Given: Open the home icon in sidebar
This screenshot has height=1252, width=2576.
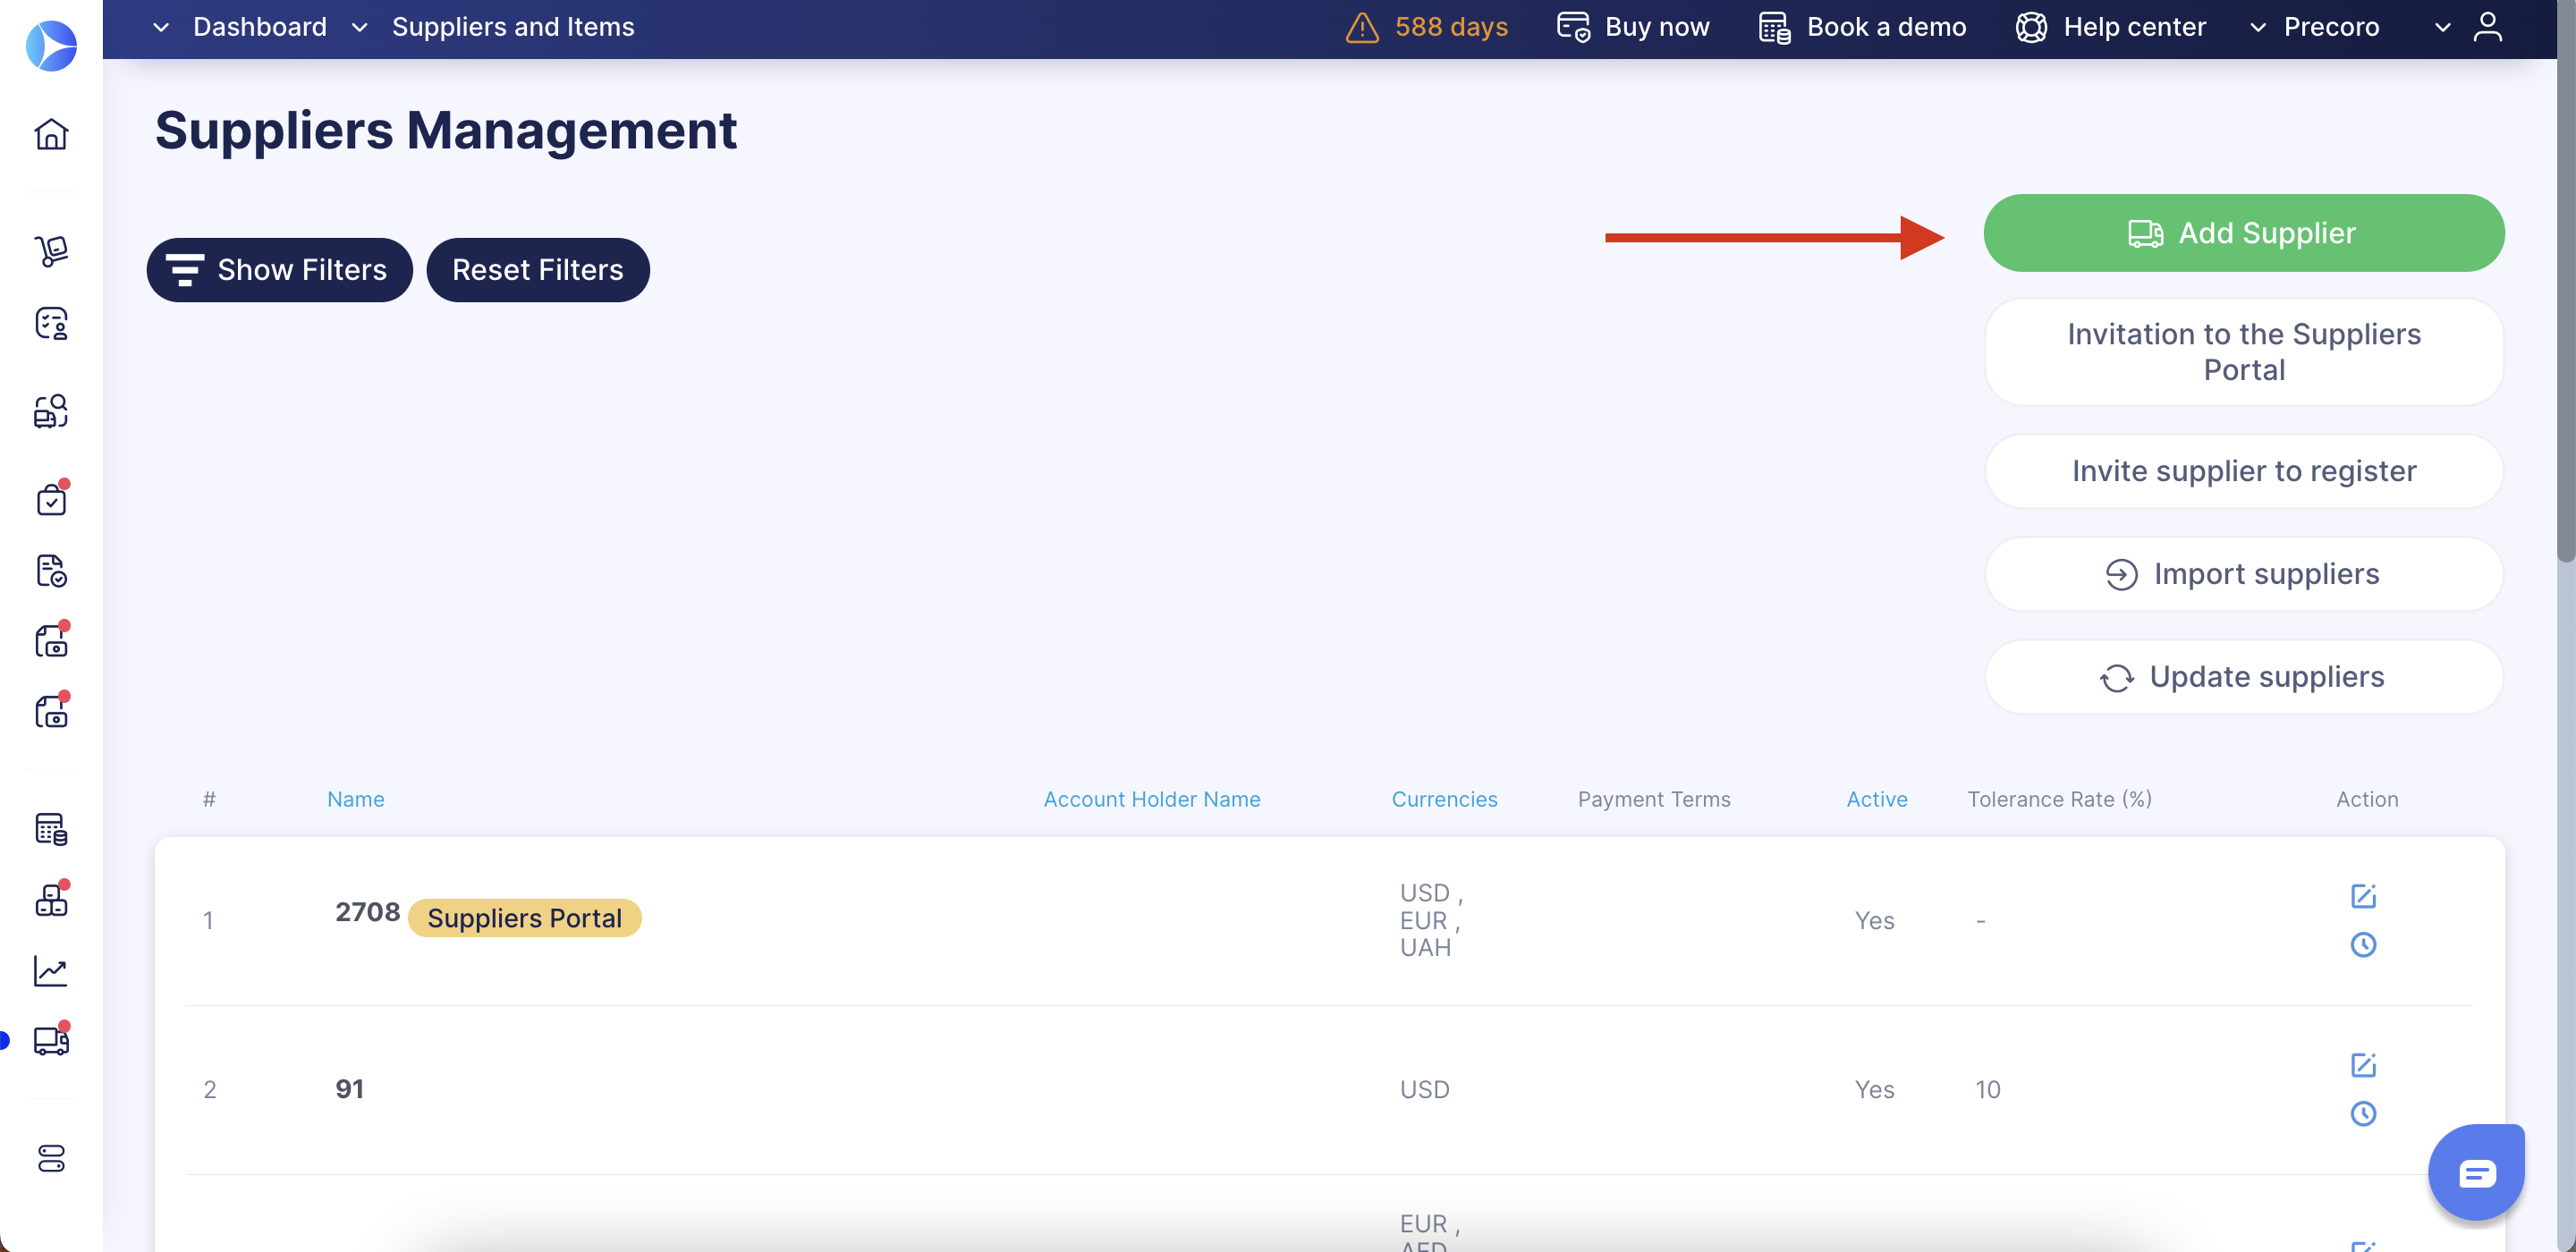Looking at the screenshot, I should coord(51,134).
